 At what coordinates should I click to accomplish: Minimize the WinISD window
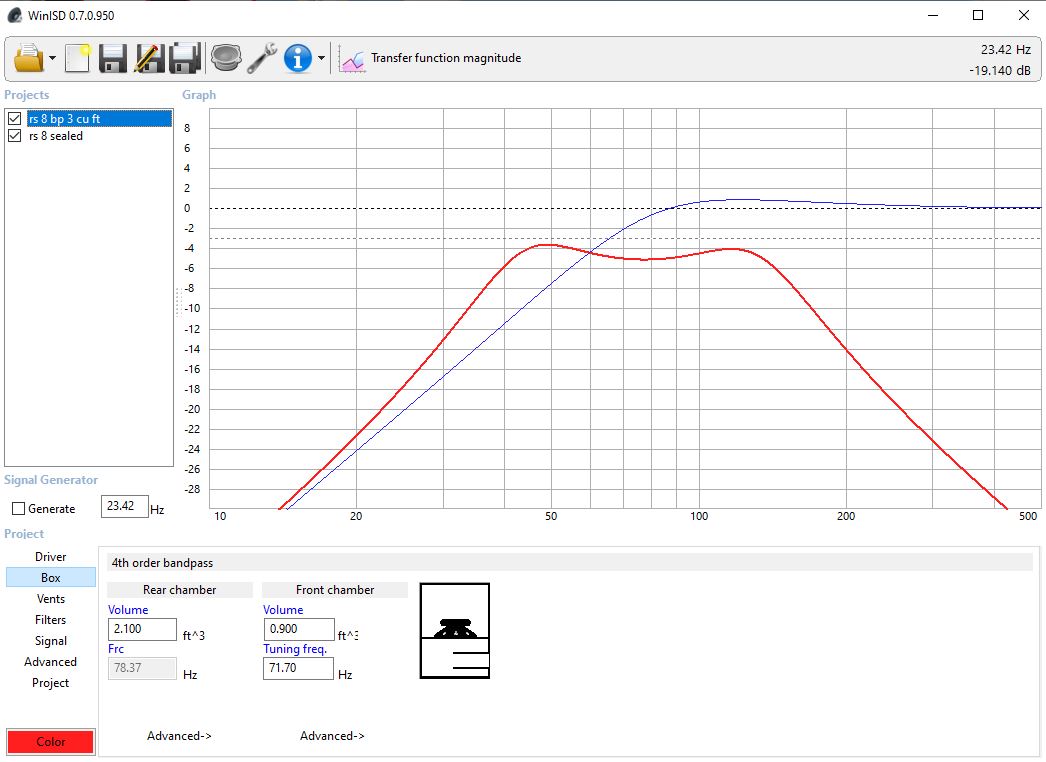click(x=933, y=15)
